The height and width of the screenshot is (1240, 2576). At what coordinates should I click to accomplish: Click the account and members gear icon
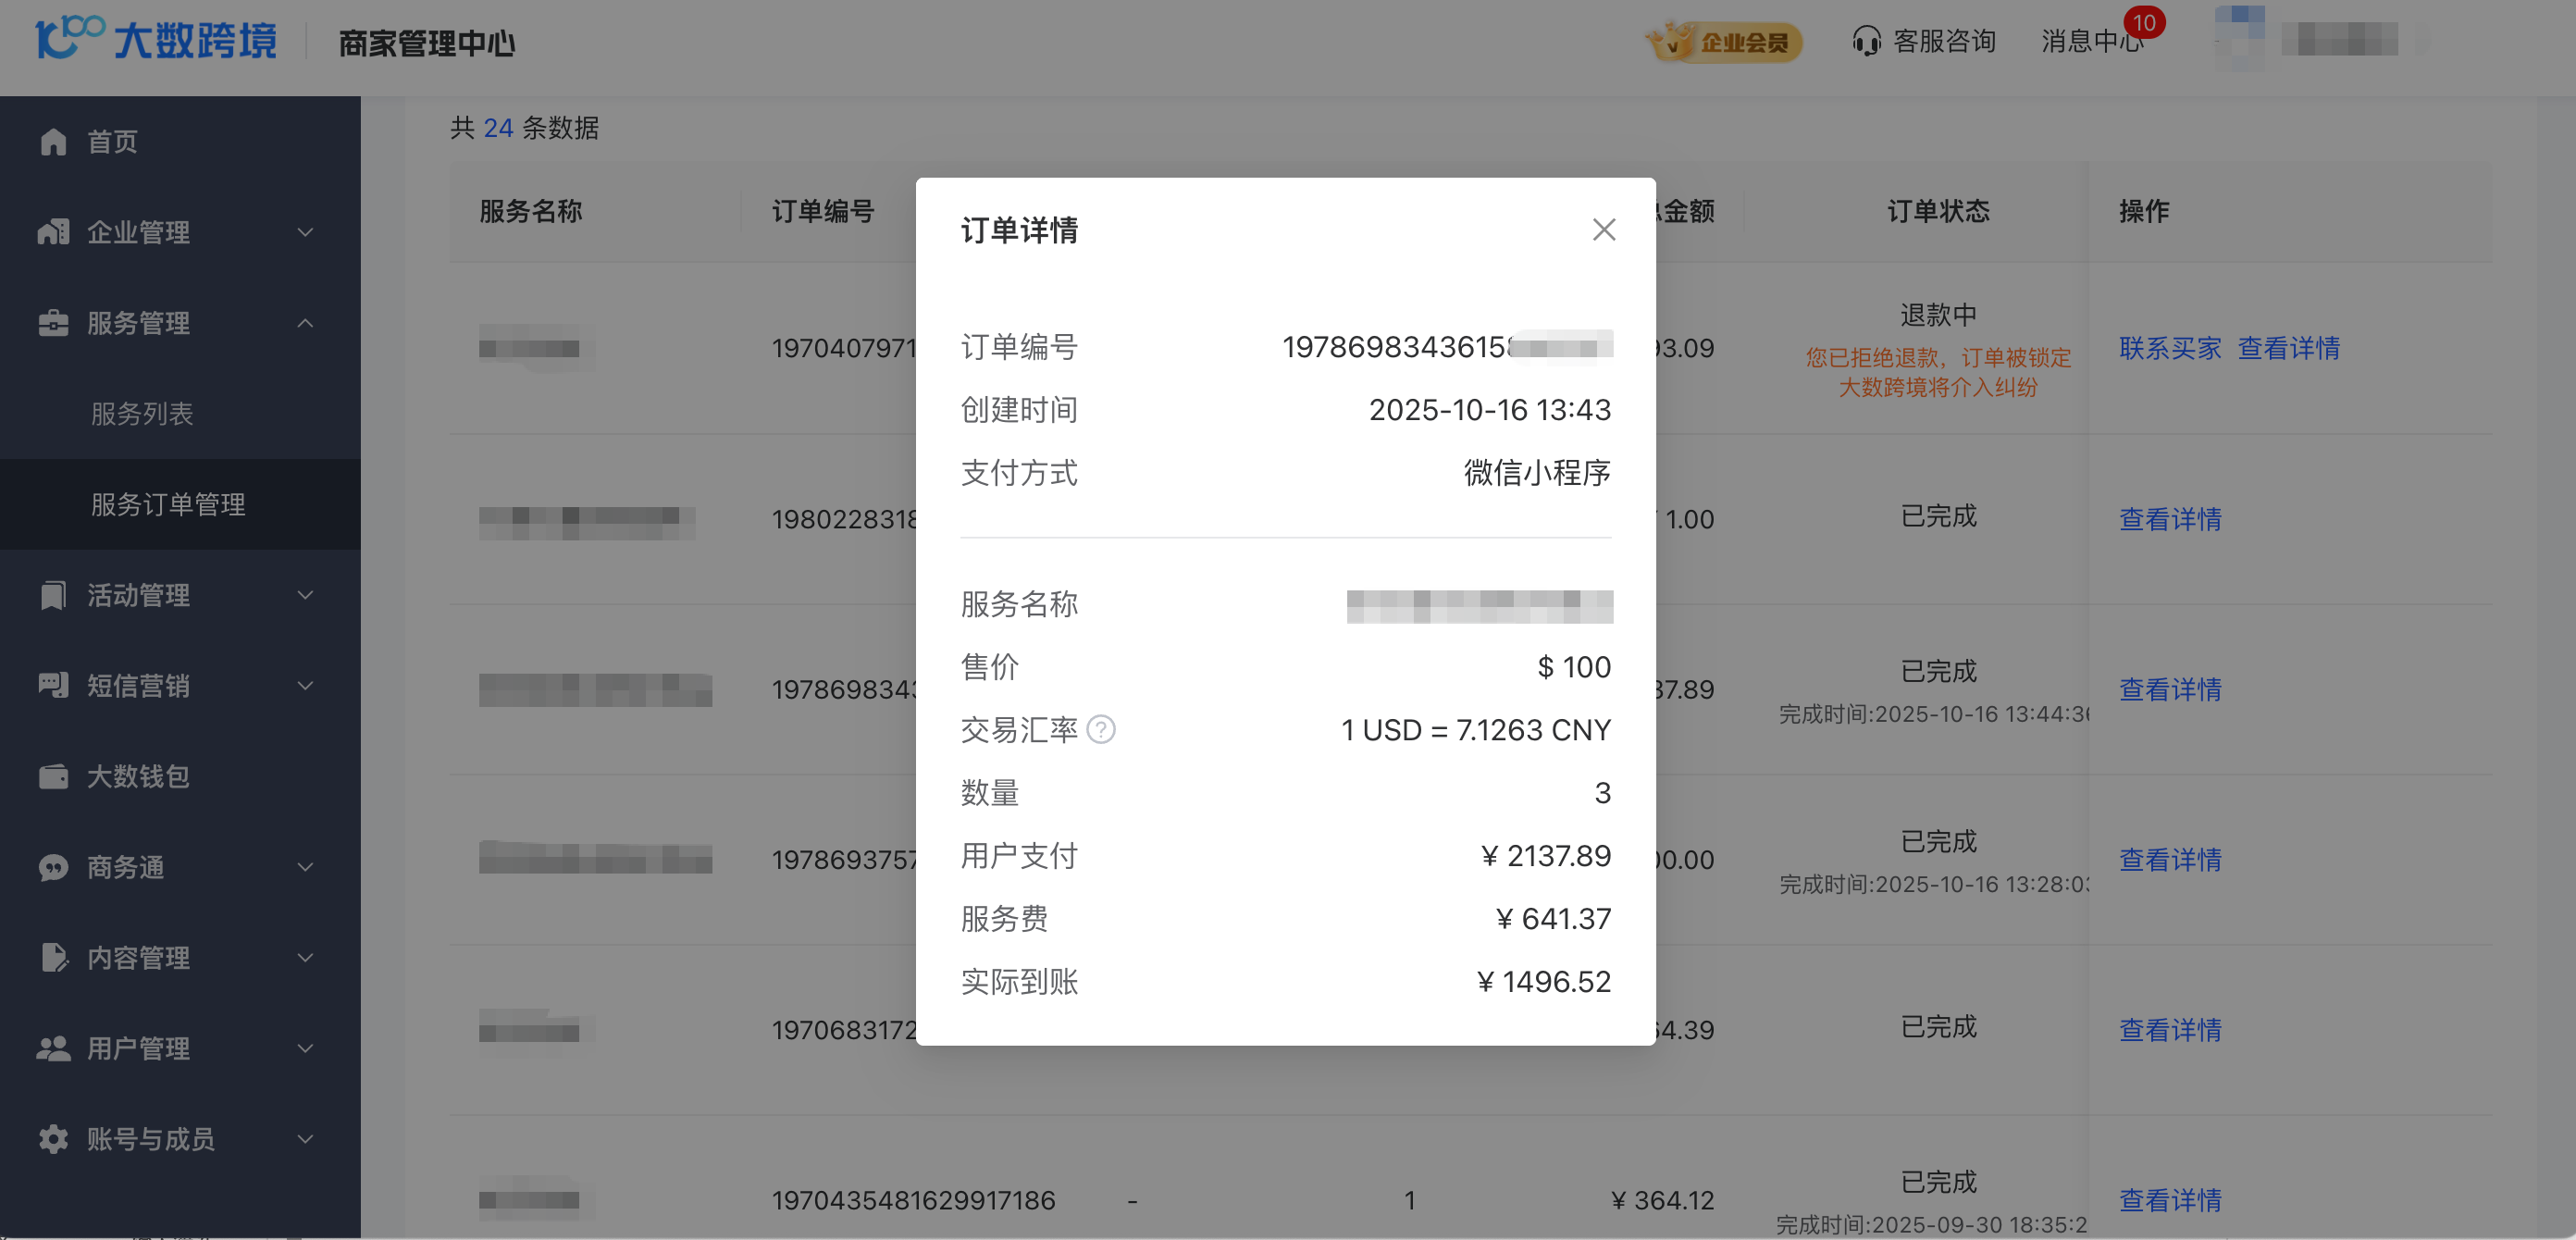(53, 1139)
